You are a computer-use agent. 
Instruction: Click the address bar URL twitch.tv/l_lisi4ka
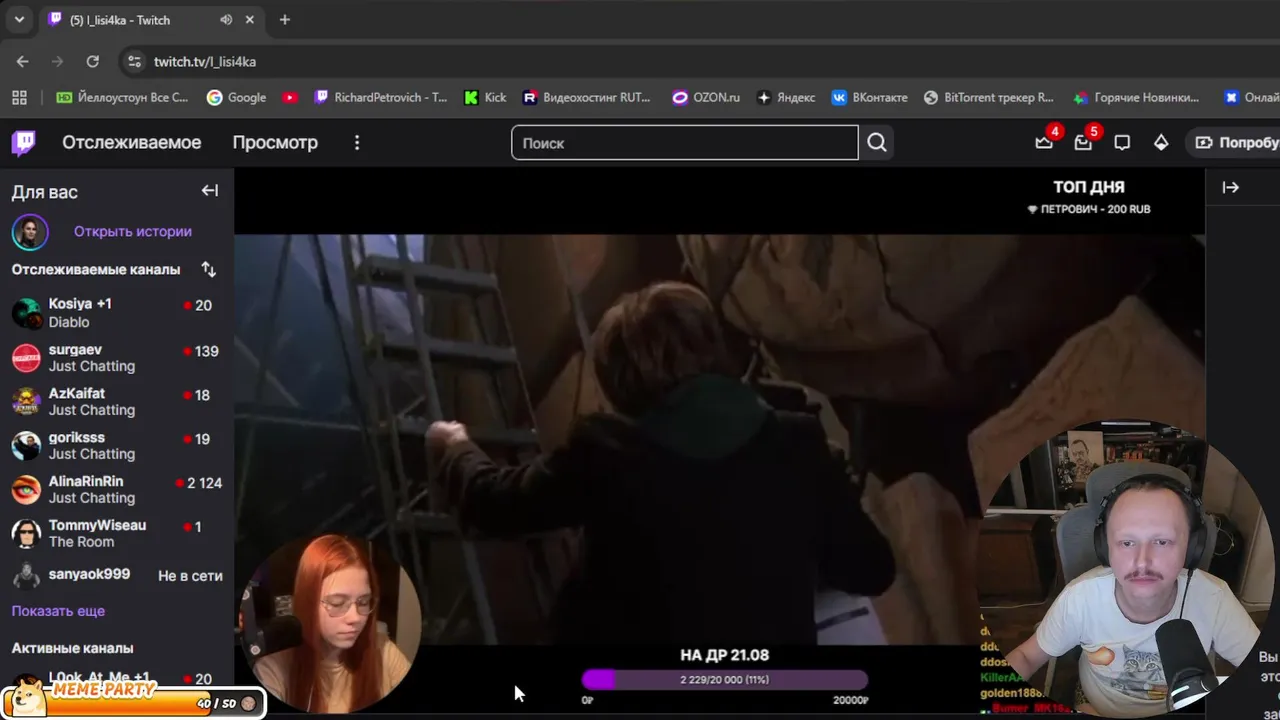(x=205, y=62)
